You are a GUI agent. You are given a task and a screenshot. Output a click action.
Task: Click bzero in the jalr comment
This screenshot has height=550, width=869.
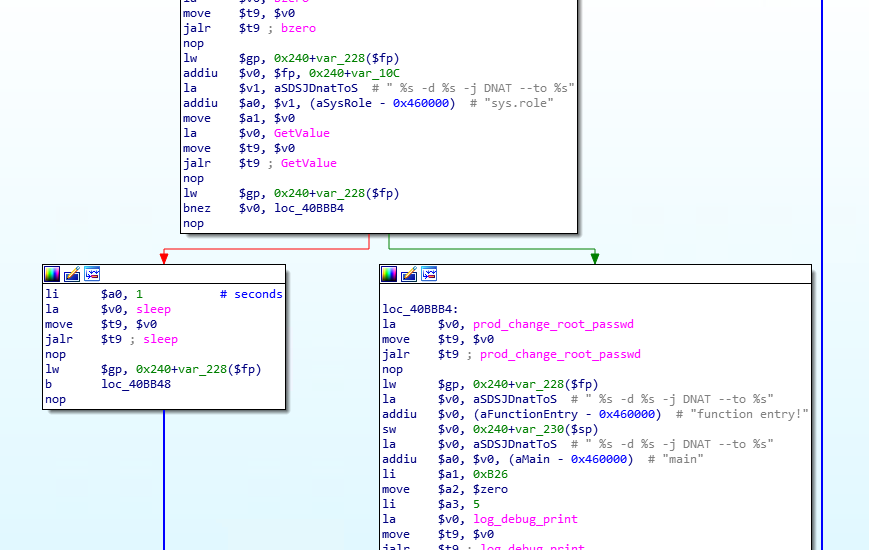point(298,28)
